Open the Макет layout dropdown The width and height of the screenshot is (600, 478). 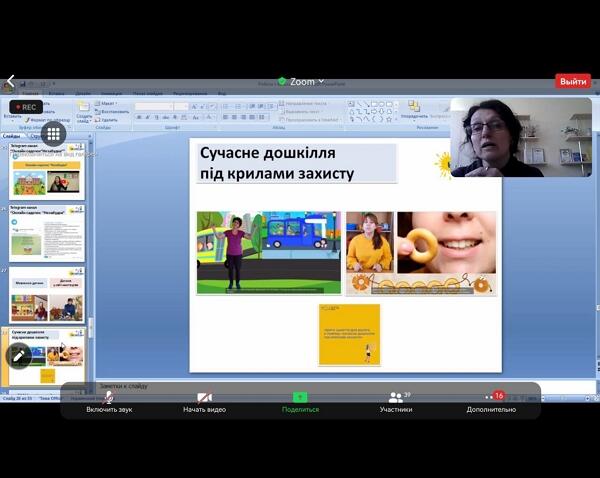[x=106, y=103]
